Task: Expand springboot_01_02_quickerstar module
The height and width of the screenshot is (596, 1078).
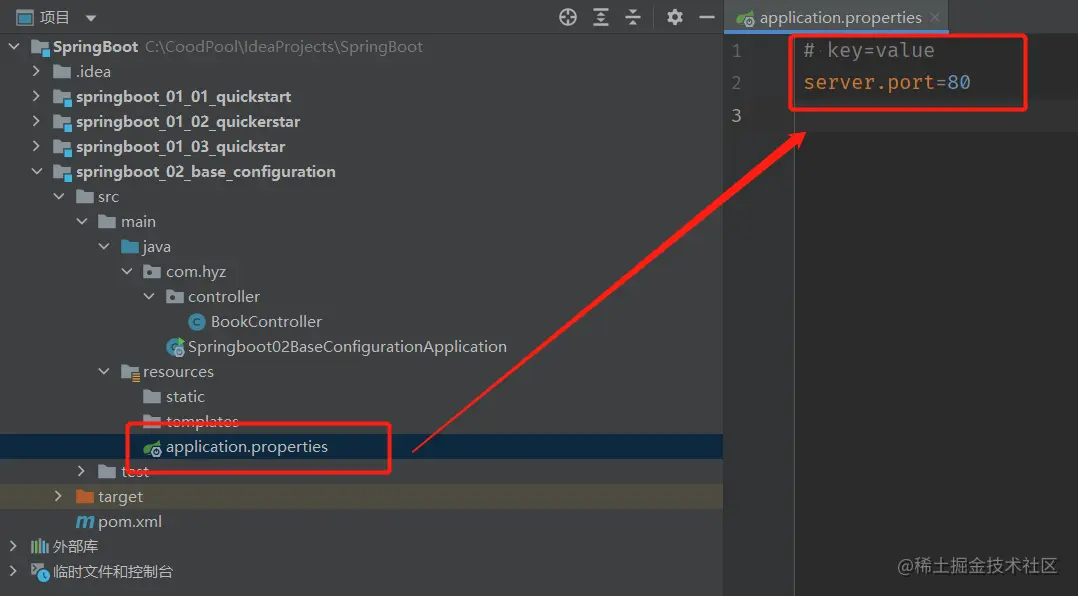Action: (x=36, y=121)
